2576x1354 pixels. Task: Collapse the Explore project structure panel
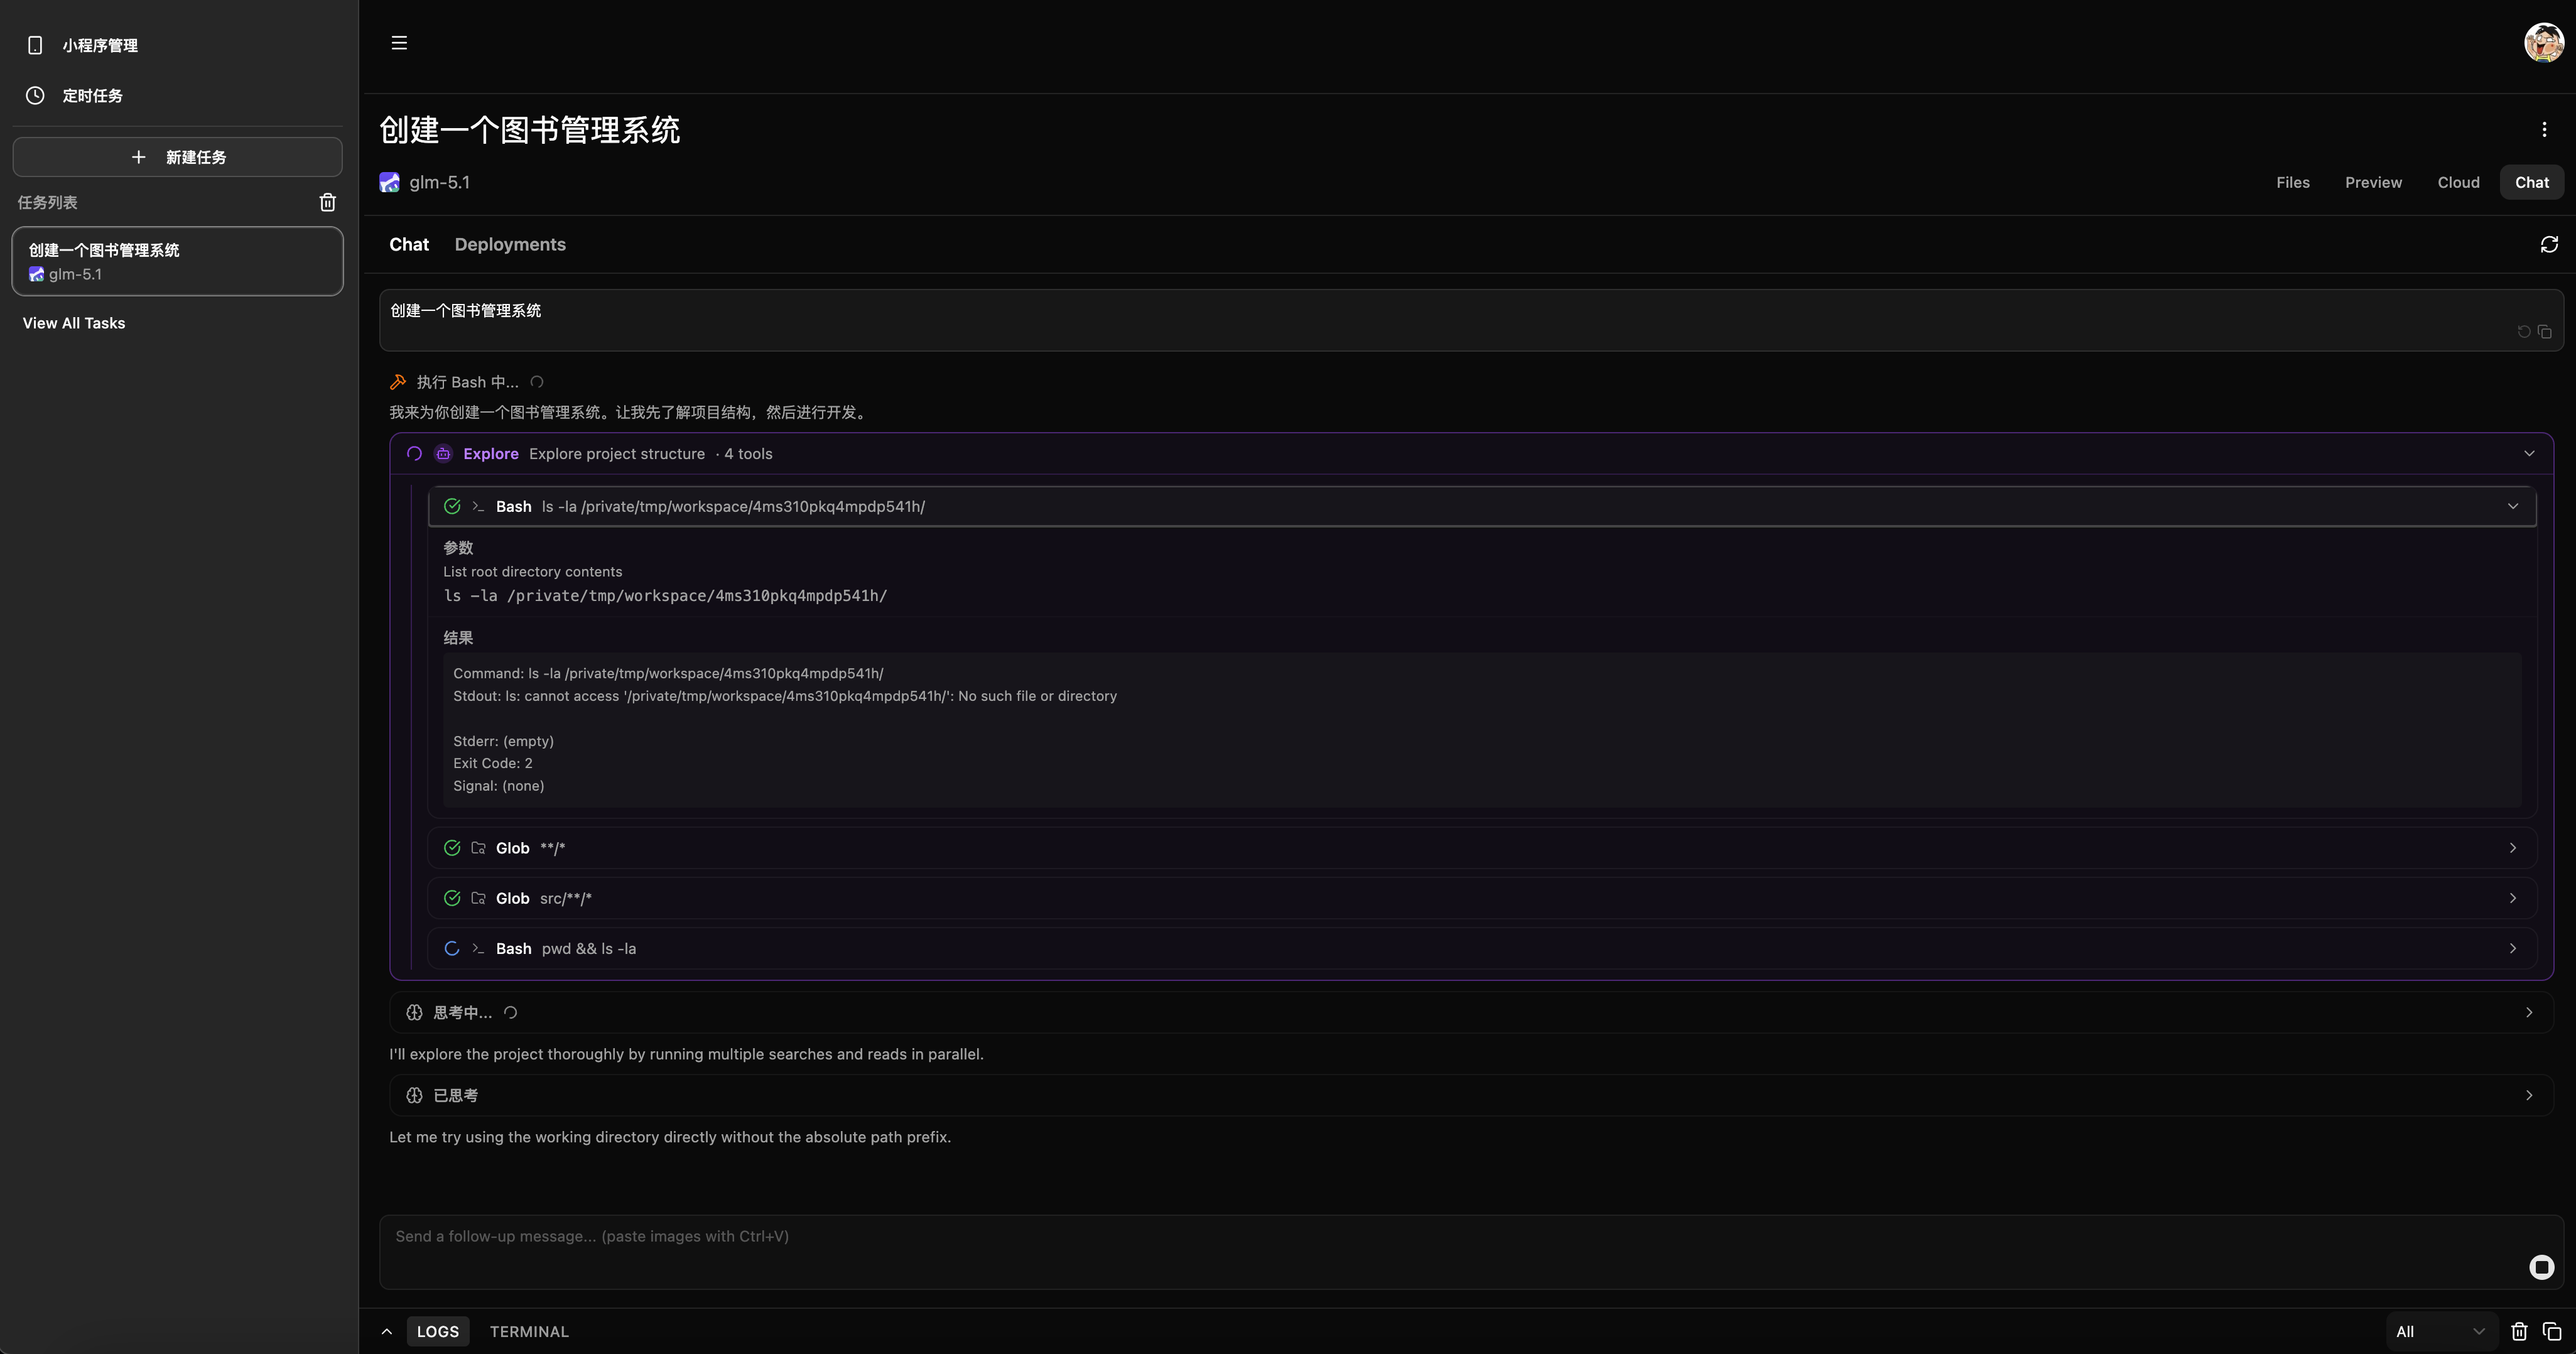click(2529, 454)
